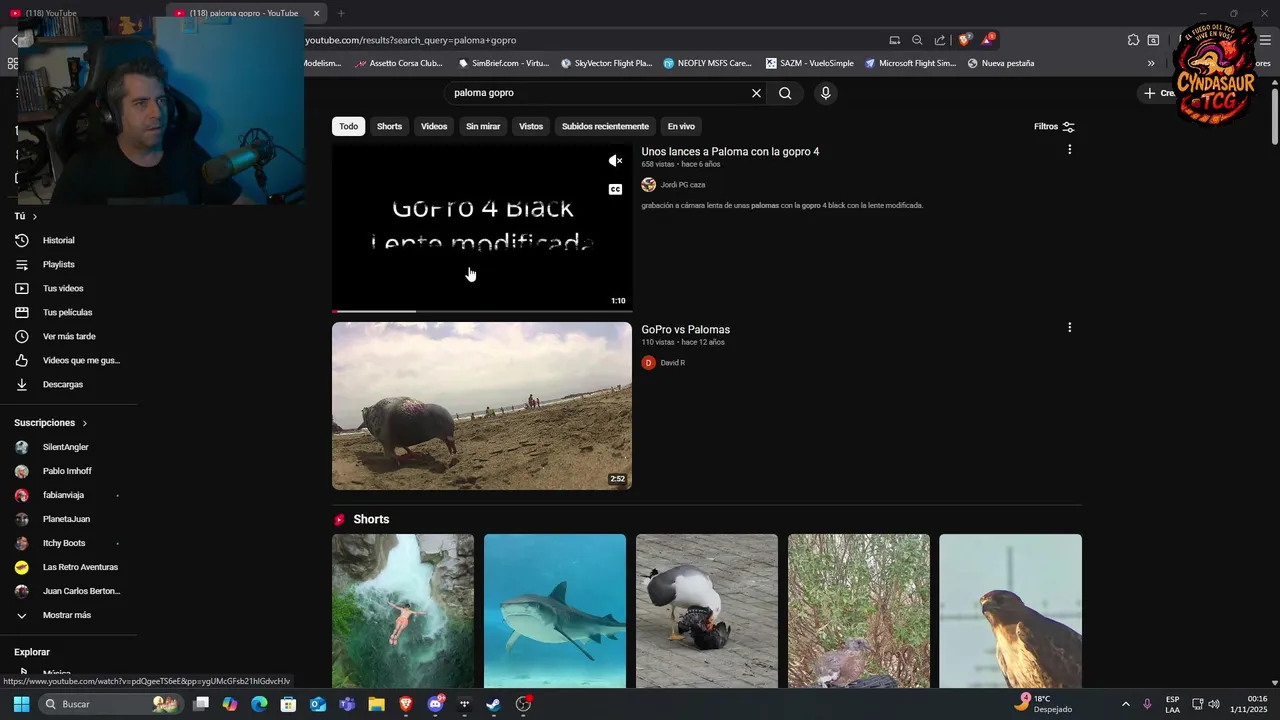1280x720 pixels.
Task: Open the zoom-out magnifier in address bar
Action: (917, 40)
